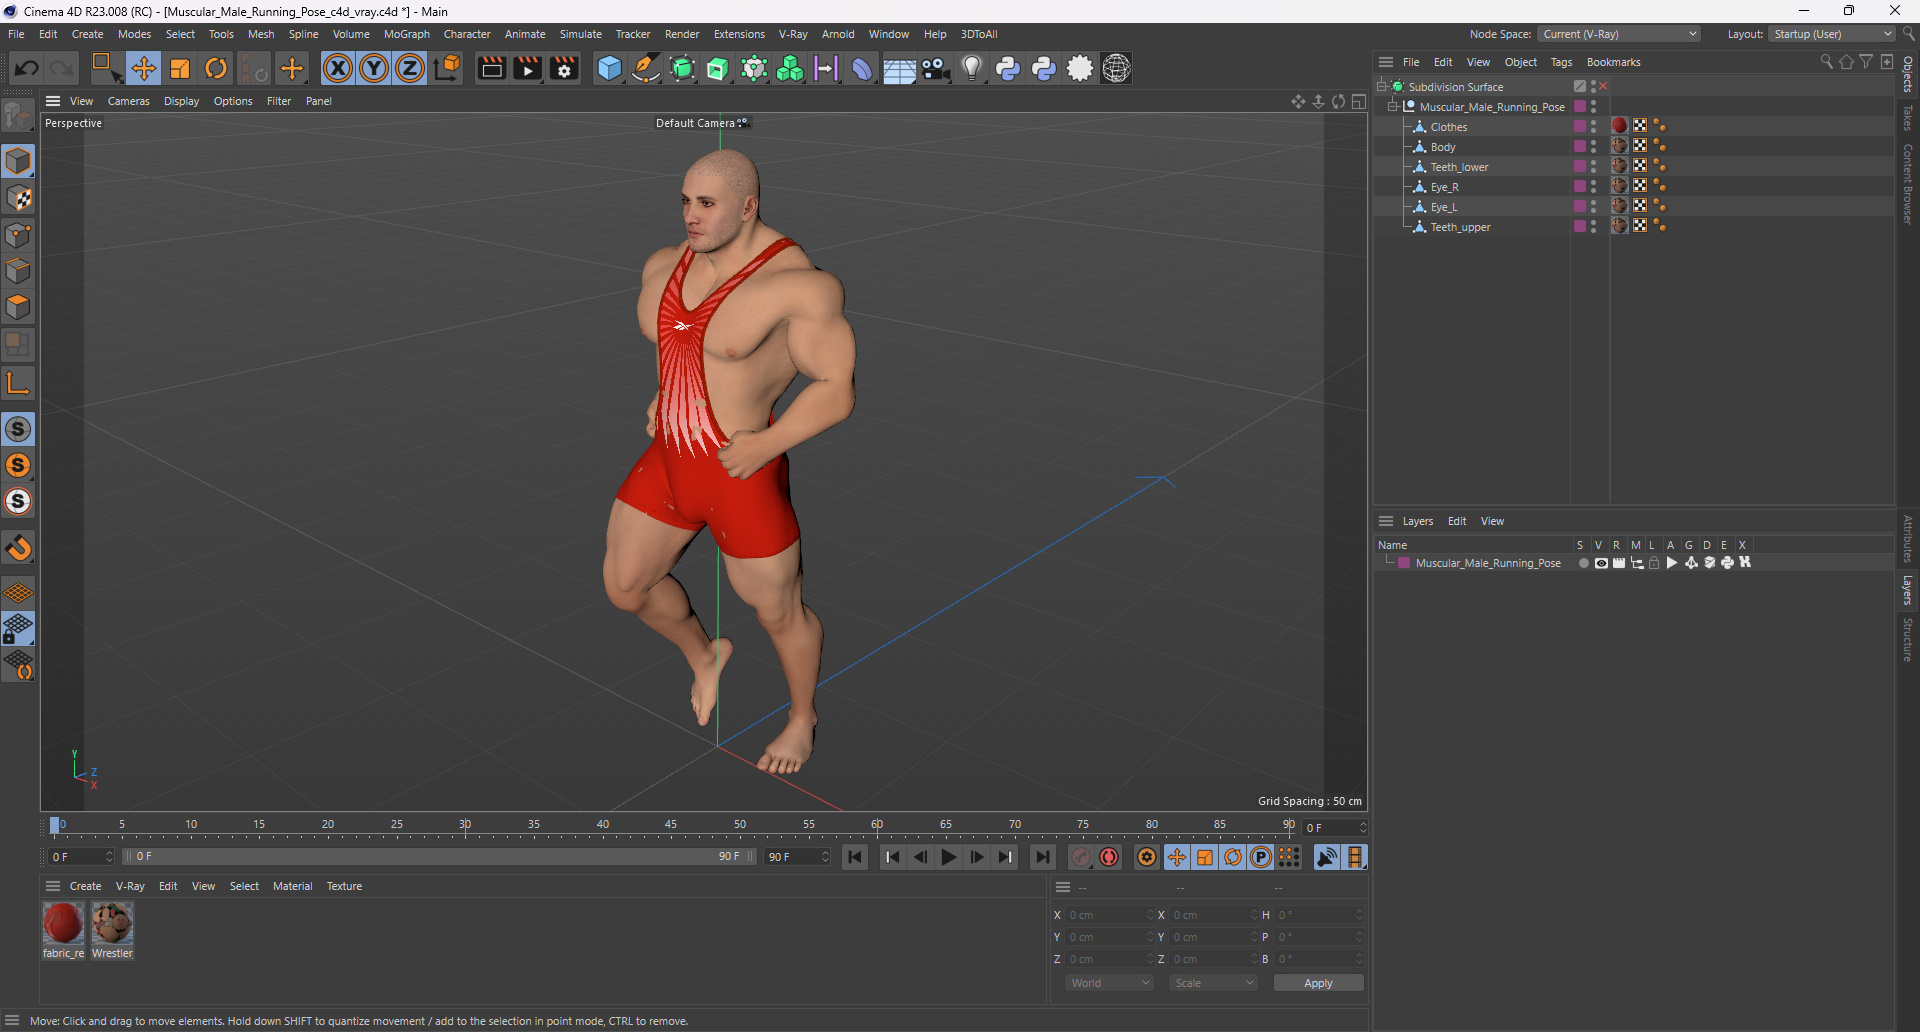The width and height of the screenshot is (1920, 1032).
Task: Toggle sound playback icon in timeline
Action: tap(1326, 857)
